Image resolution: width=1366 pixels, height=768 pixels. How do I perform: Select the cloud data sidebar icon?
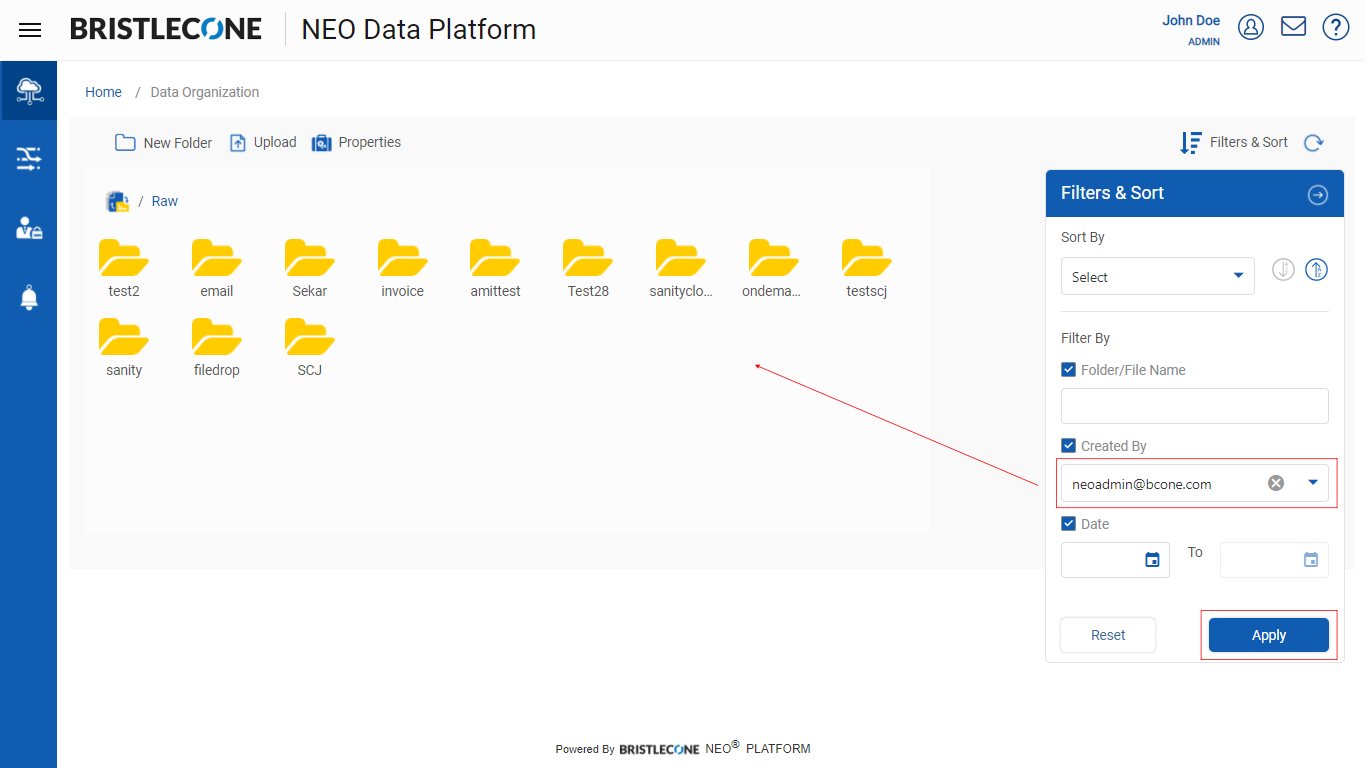coord(29,91)
